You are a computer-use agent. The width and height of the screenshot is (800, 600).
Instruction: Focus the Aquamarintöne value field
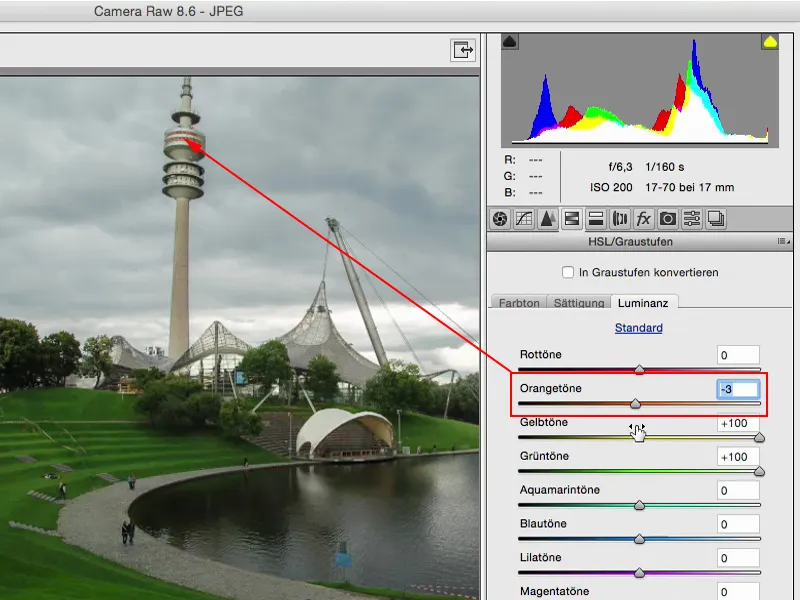[738, 491]
